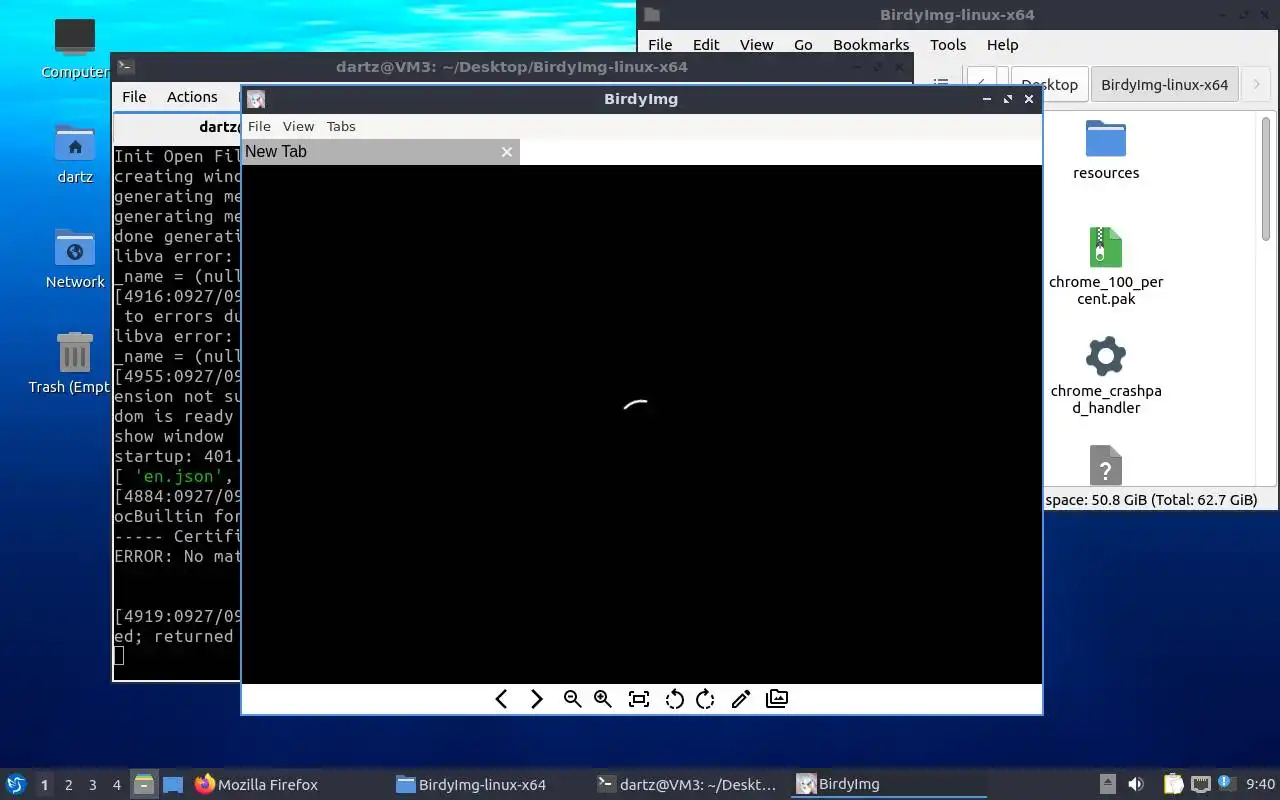Open the Tabs menu in BirdyImg
The height and width of the screenshot is (800, 1280).
[341, 126]
